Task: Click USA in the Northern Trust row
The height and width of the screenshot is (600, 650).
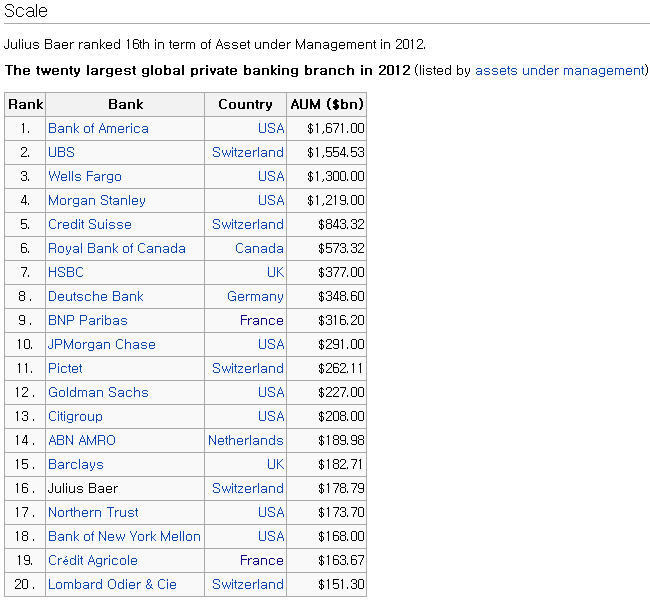Action: pos(271,513)
